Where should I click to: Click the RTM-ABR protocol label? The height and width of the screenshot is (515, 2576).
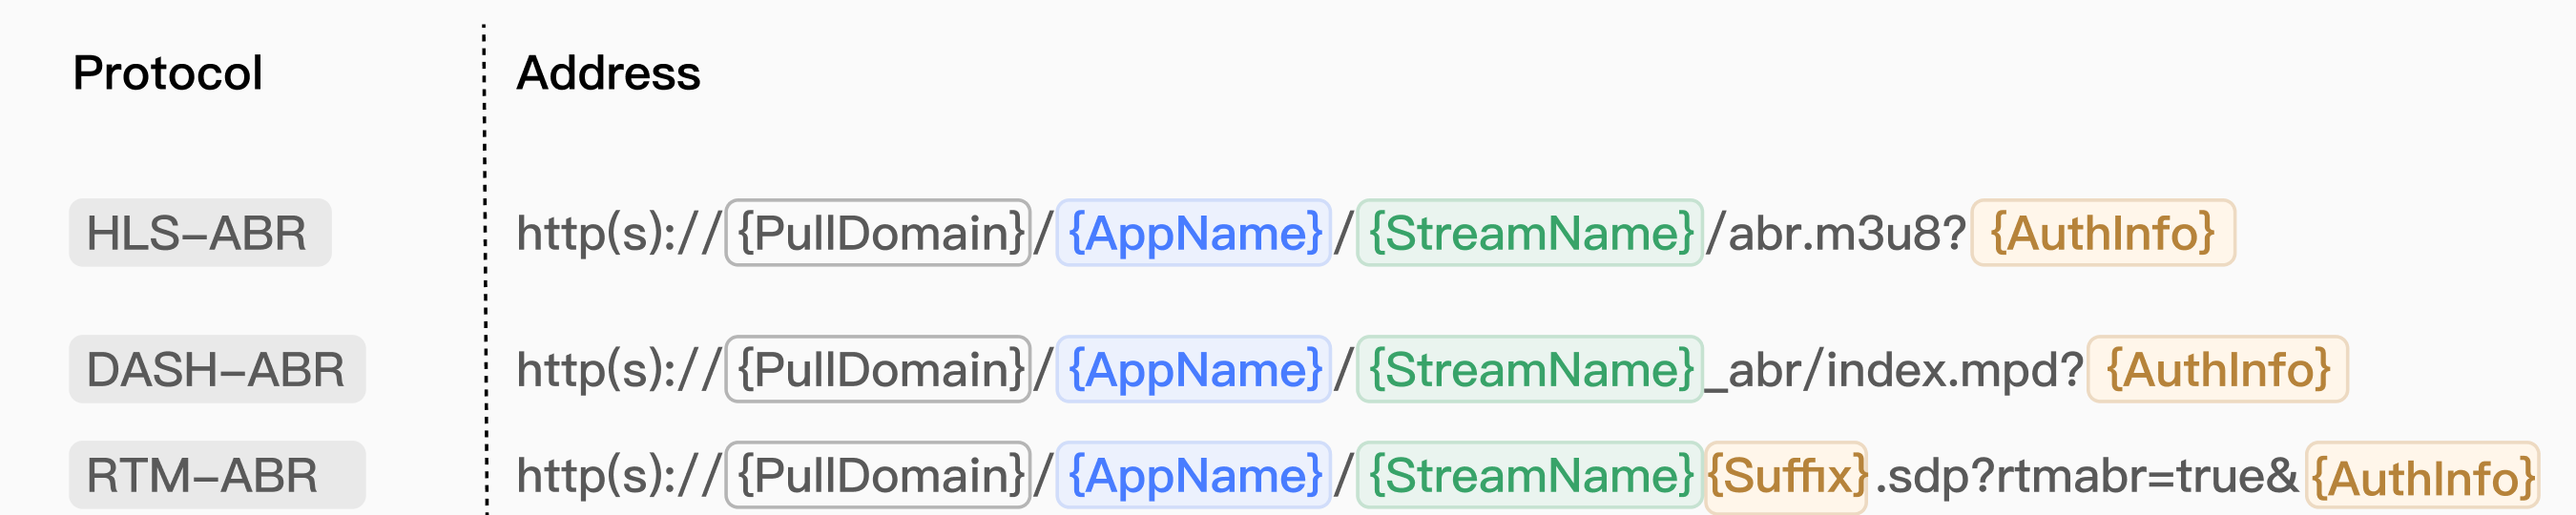217,475
